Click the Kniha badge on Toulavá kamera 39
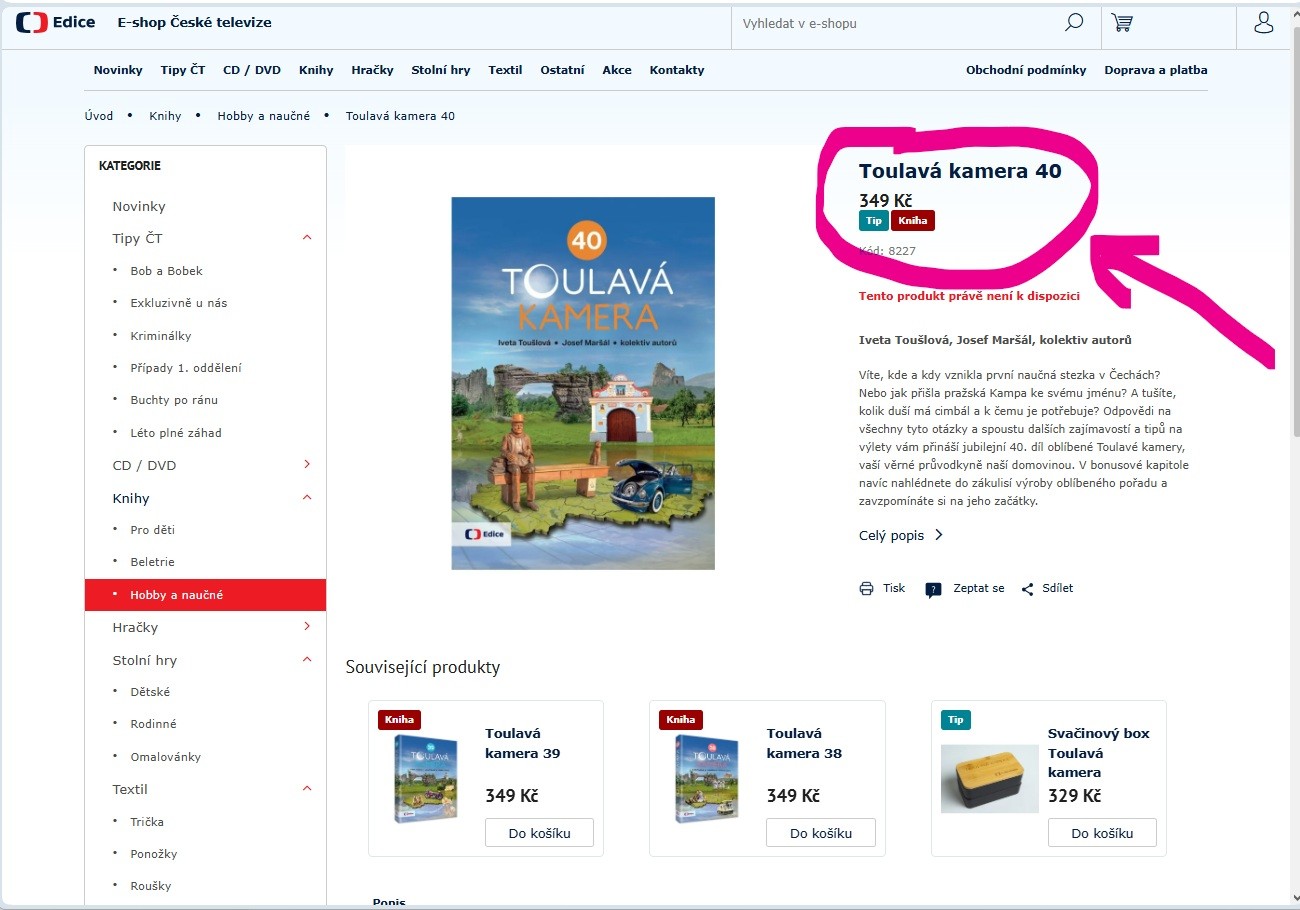Screen dimensions: 1300x910 point(400,719)
